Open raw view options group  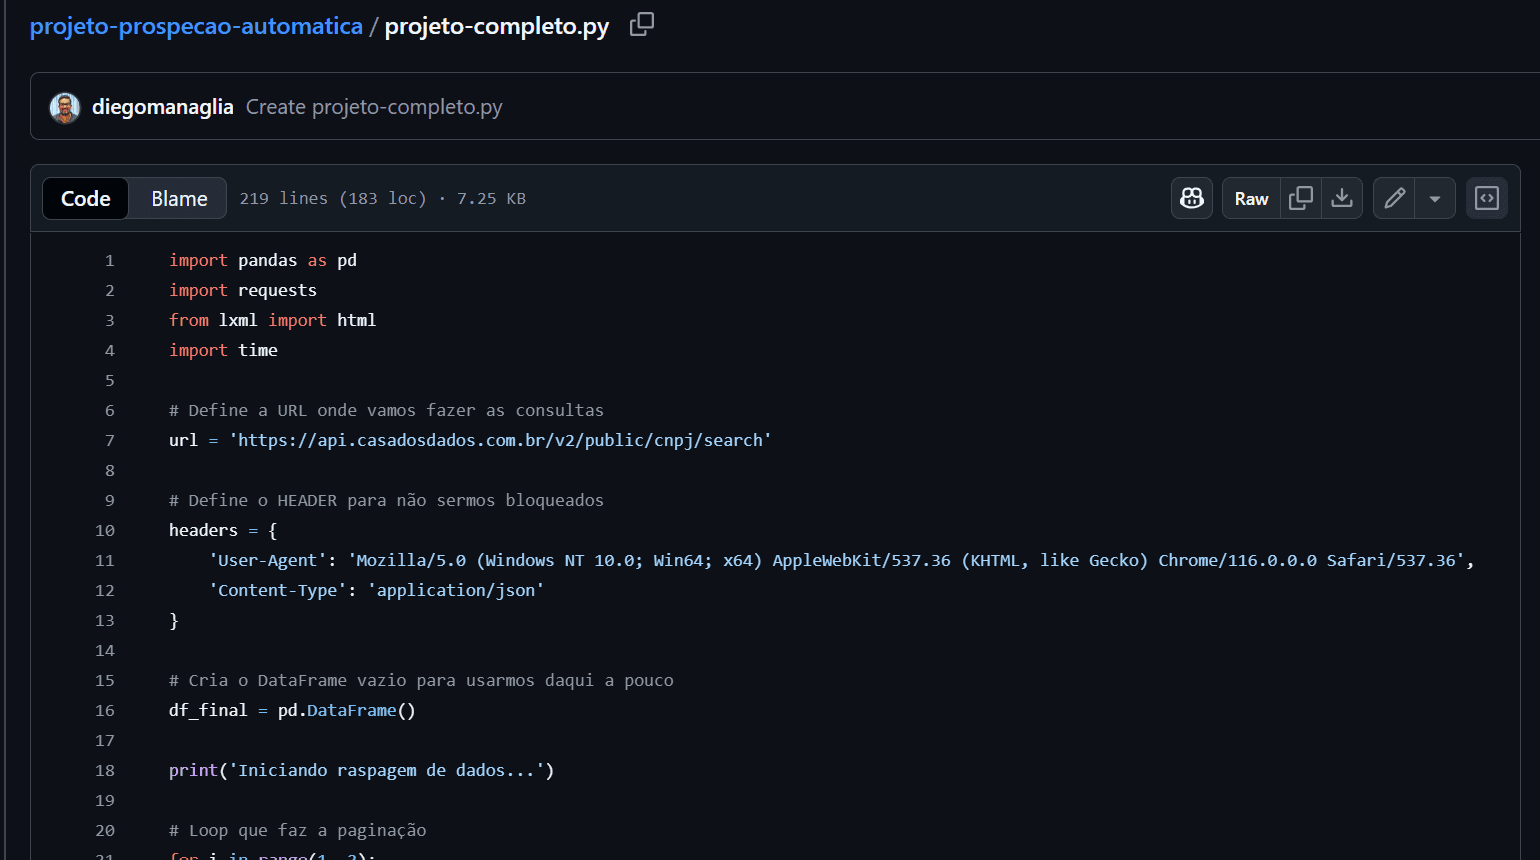[x=1250, y=197]
